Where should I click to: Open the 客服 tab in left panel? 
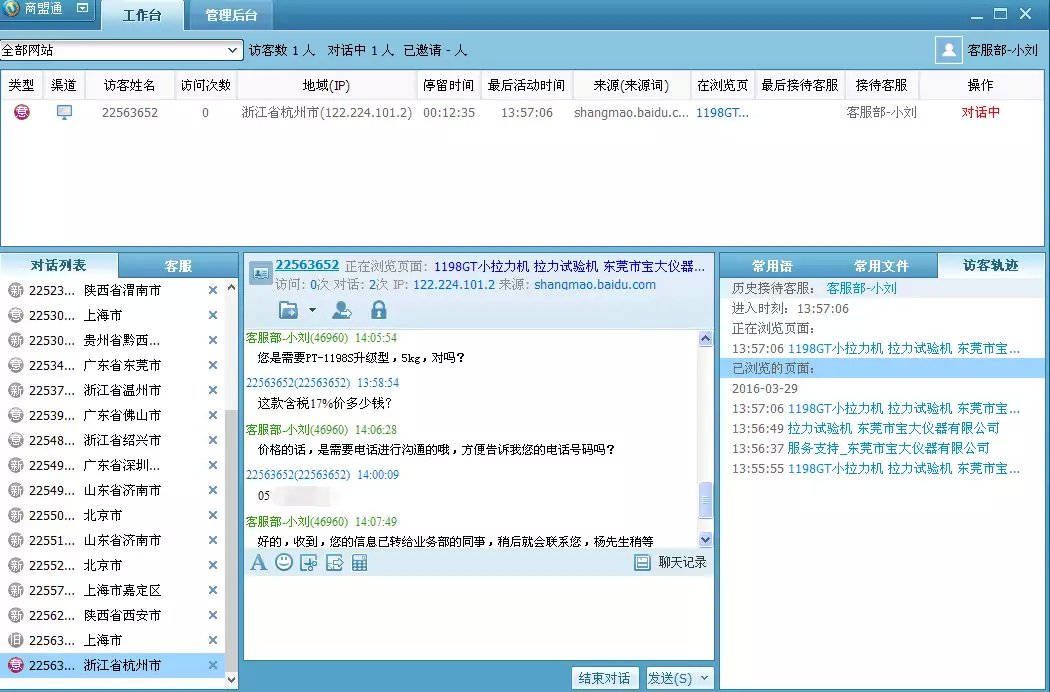coord(178,266)
